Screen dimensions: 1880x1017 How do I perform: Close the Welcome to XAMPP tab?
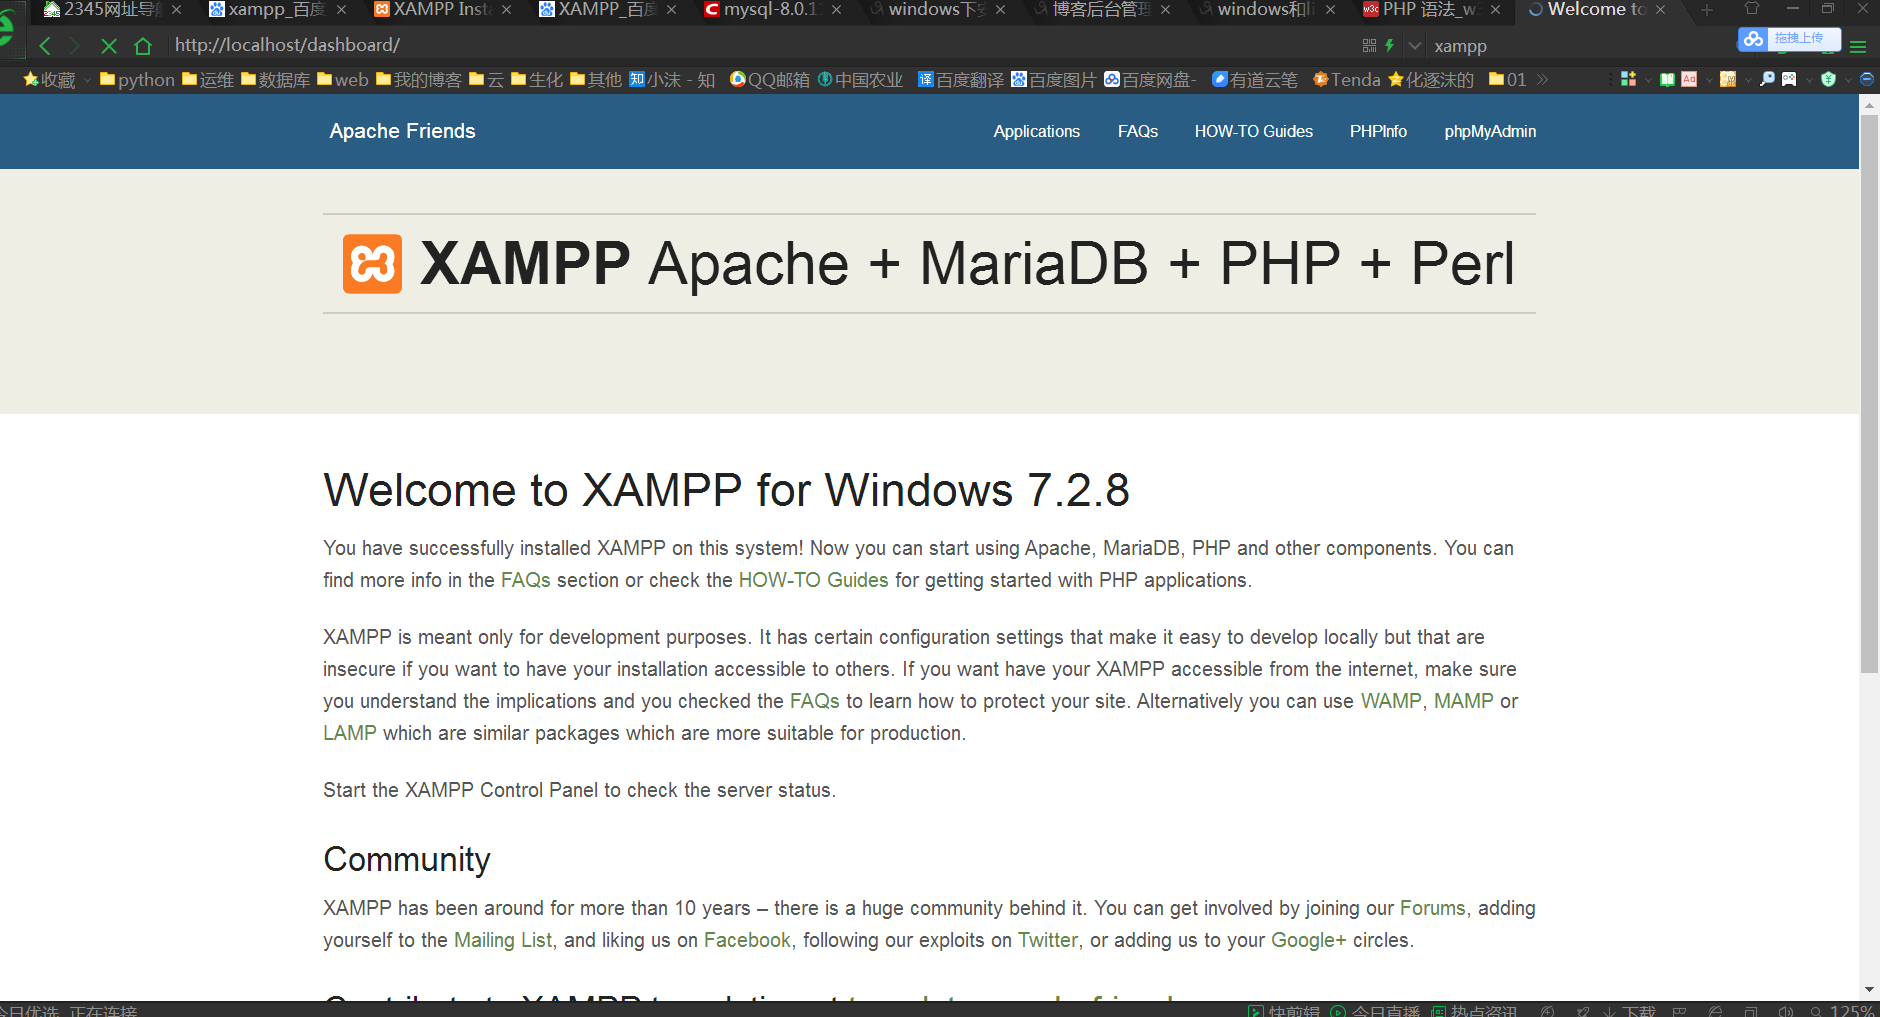pos(1660,10)
